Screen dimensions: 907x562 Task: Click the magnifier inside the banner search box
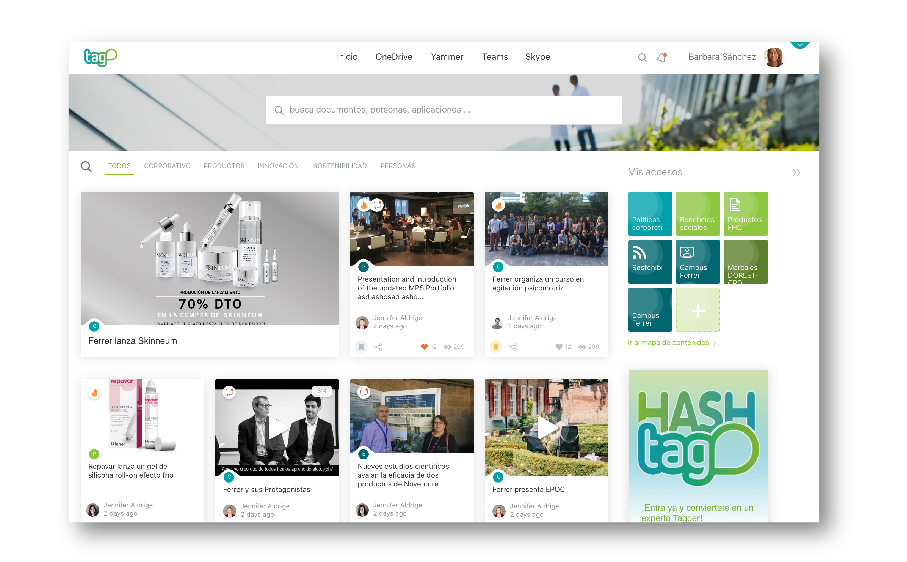point(279,110)
